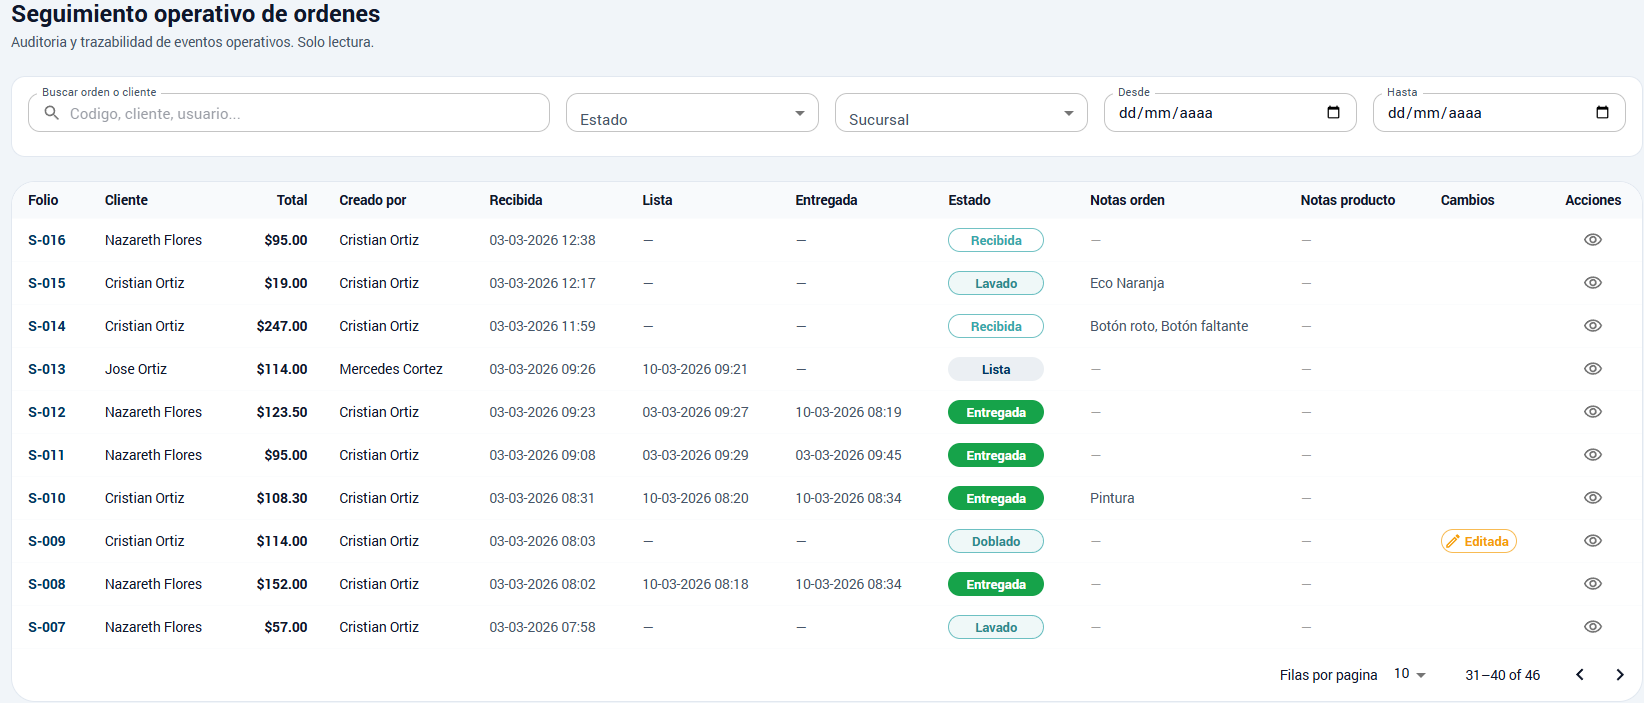Click folio S-009
Screen dimensions: 1644x703
pyautogui.click(x=47, y=541)
